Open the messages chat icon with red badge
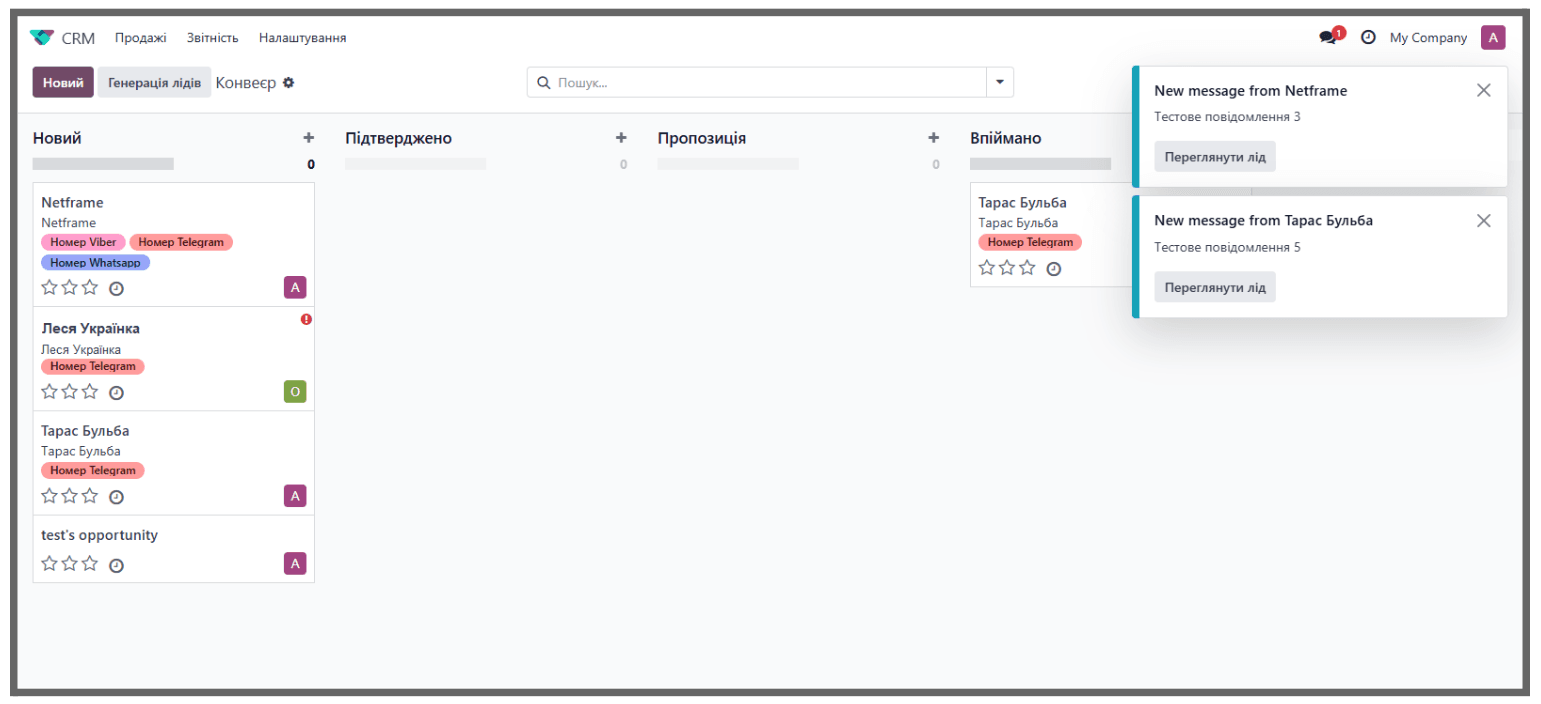Viewport: 1541px width, 704px height. 1330,37
